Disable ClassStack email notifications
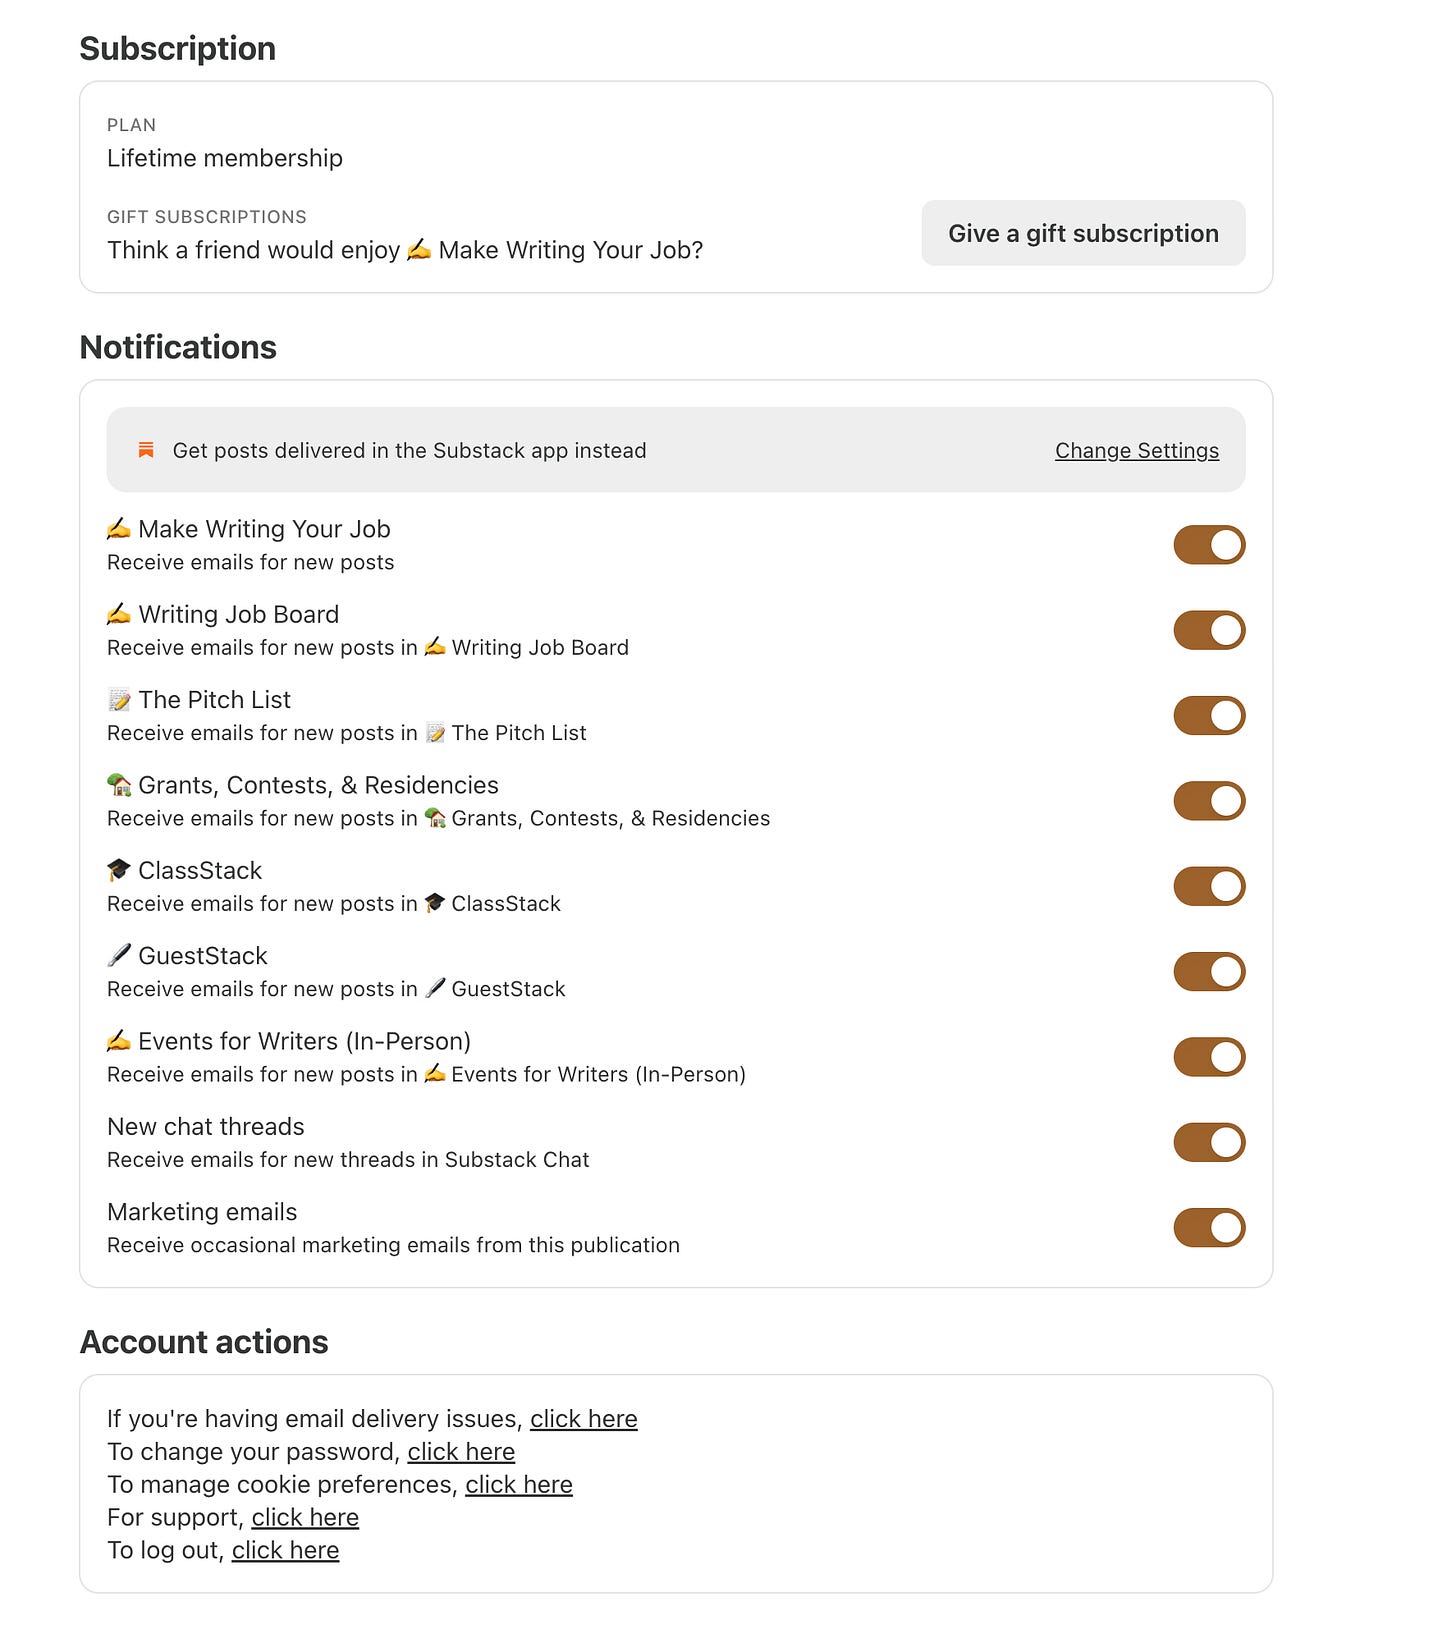The width and height of the screenshot is (1456, 1651). (1209, 886)
